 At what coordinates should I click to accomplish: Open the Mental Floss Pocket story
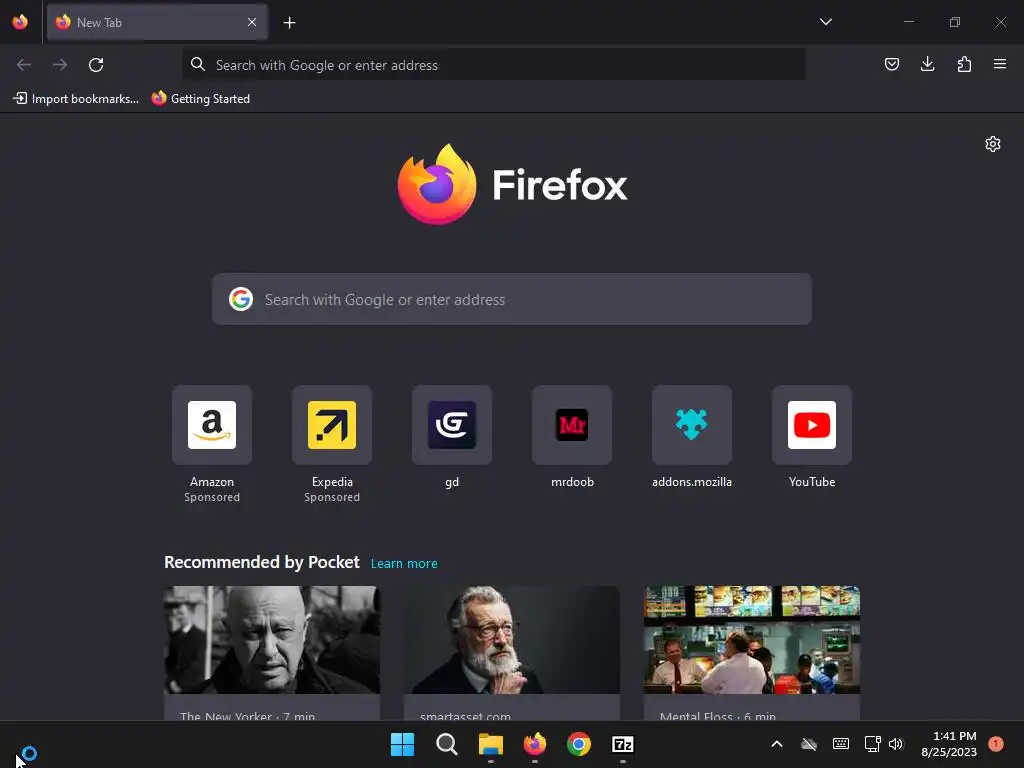point(752,653)
